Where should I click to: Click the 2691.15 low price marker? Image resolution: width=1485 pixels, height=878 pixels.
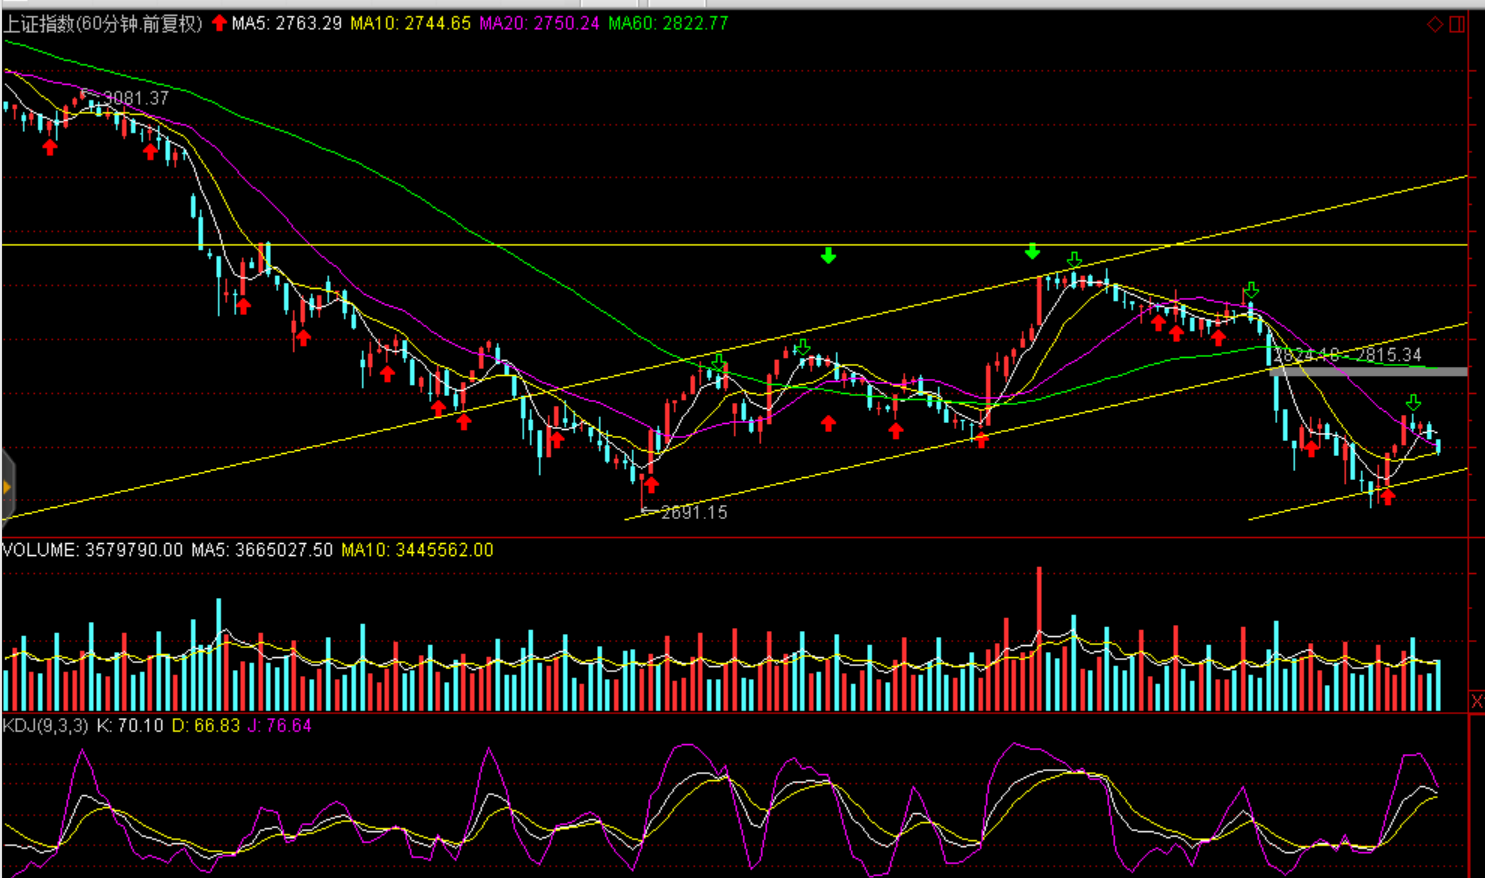pyautogui.click(x=694, y=512)
